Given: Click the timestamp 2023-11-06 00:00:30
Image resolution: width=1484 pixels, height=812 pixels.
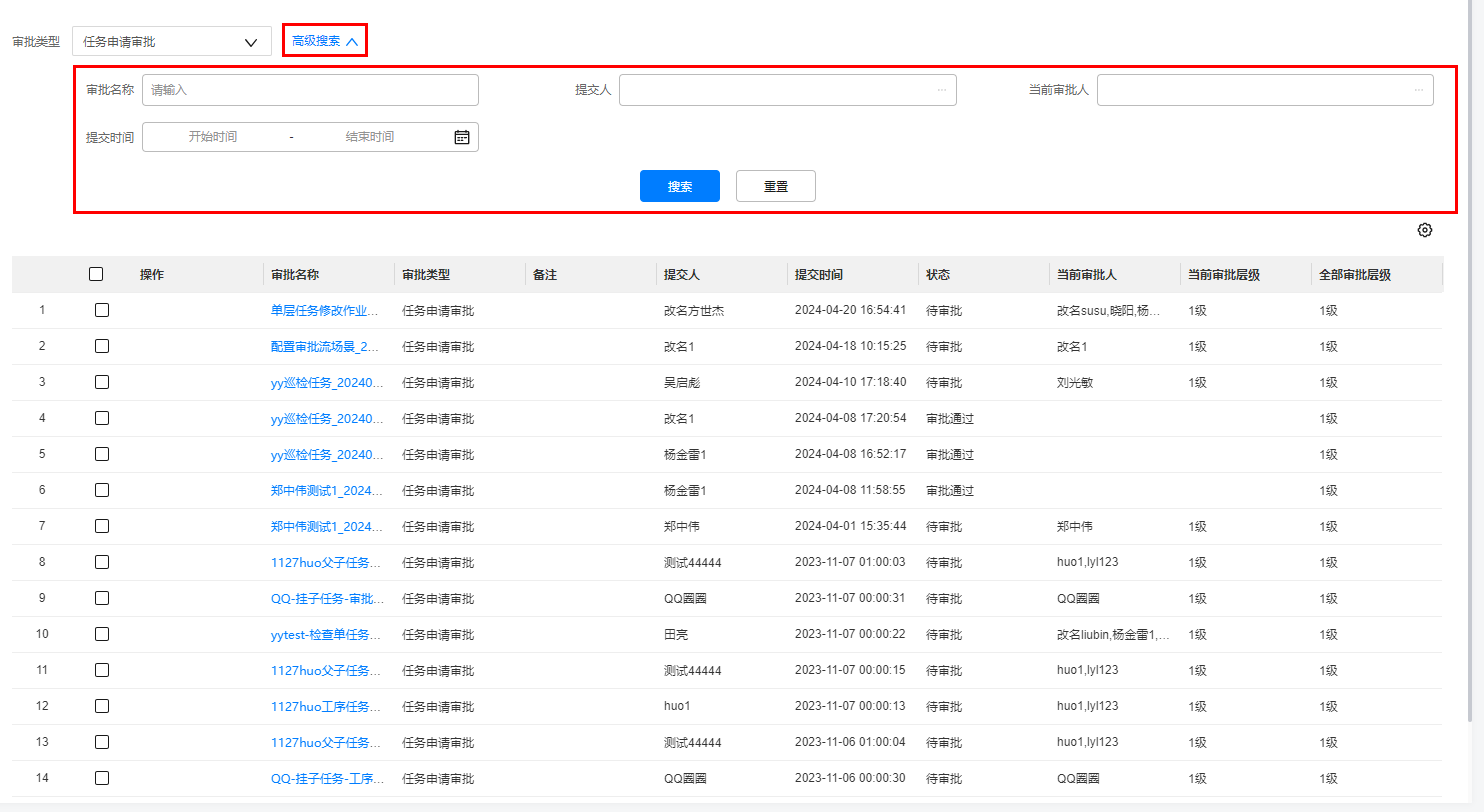Looking at the screenshot, I should point(851,778).
